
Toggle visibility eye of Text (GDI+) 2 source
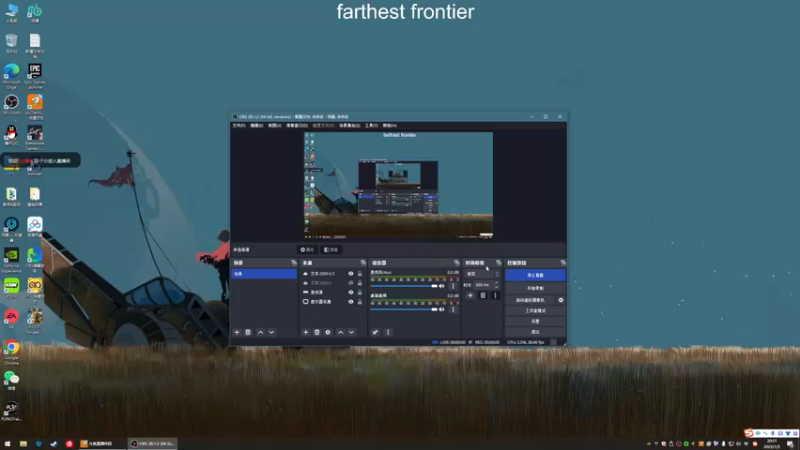tap(351, 274)
